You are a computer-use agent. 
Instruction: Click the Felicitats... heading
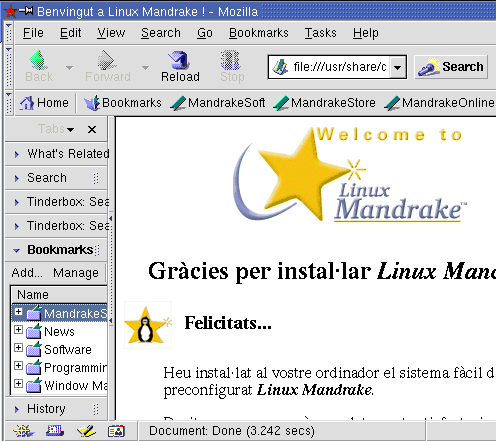click(228, 323)
